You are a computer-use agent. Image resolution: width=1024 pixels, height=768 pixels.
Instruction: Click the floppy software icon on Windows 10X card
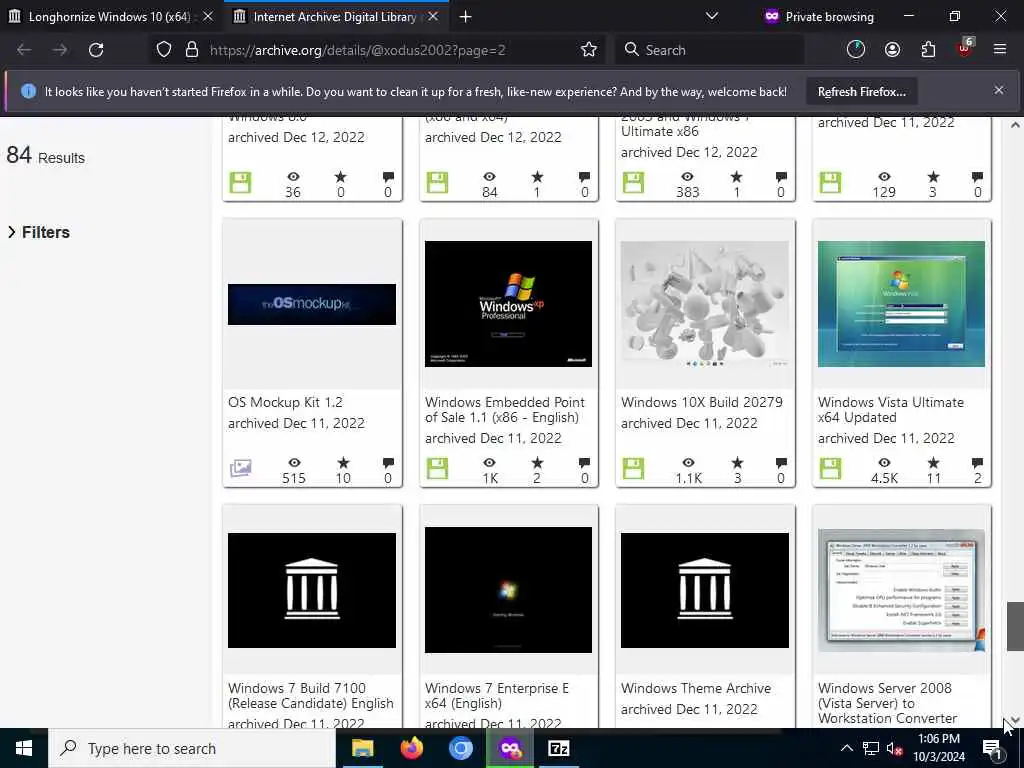pyautogui.click(x=633, y=468)
